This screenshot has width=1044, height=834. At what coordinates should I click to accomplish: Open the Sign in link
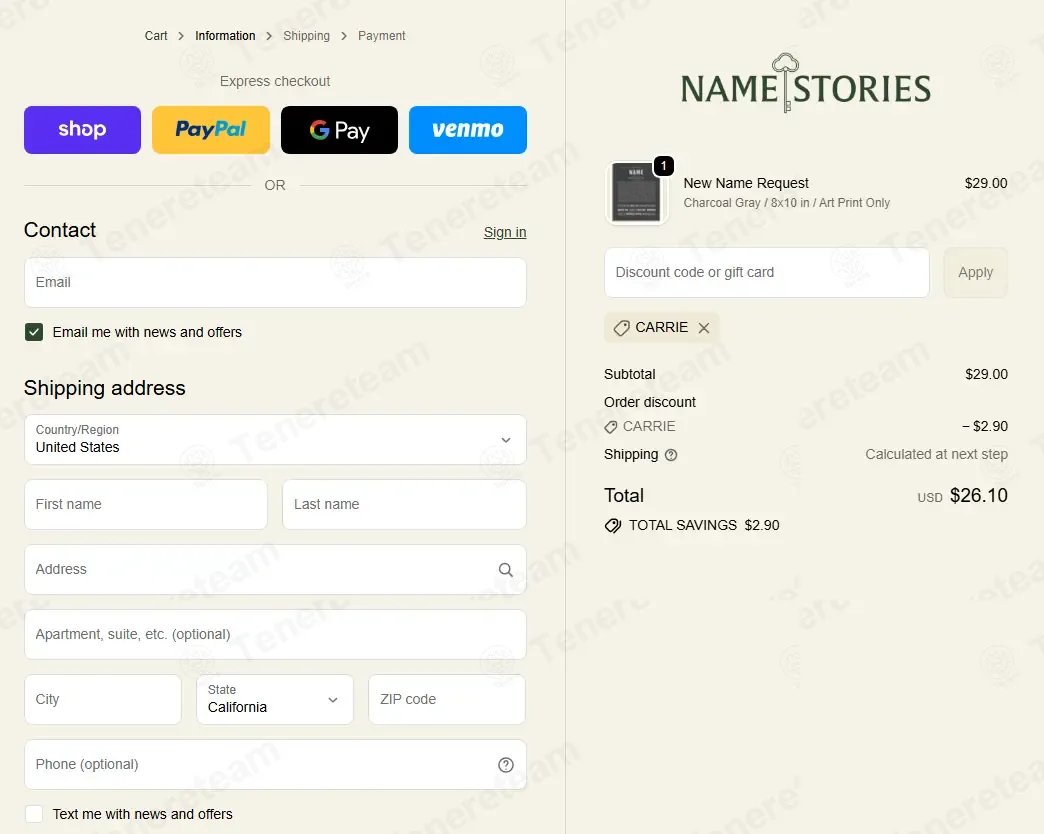pyautogui.click(x=505, y=232)
